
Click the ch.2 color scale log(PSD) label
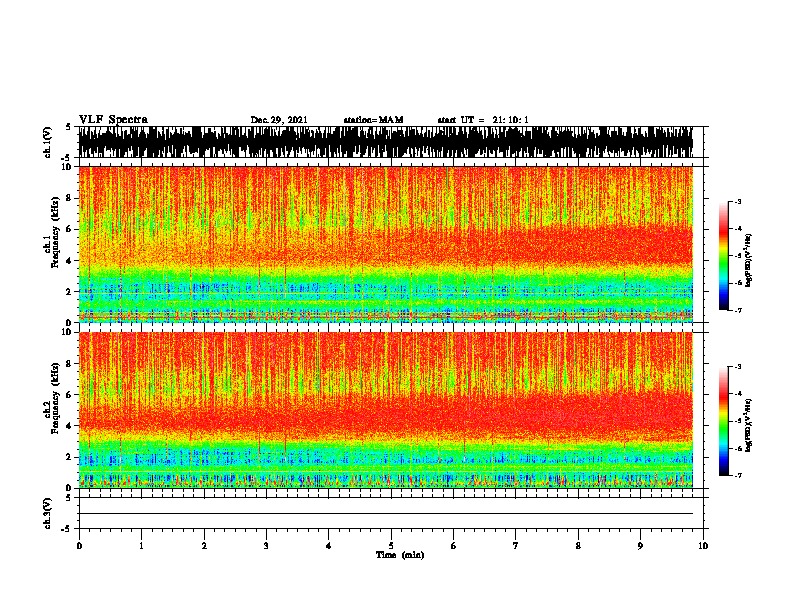coord(748,426)
